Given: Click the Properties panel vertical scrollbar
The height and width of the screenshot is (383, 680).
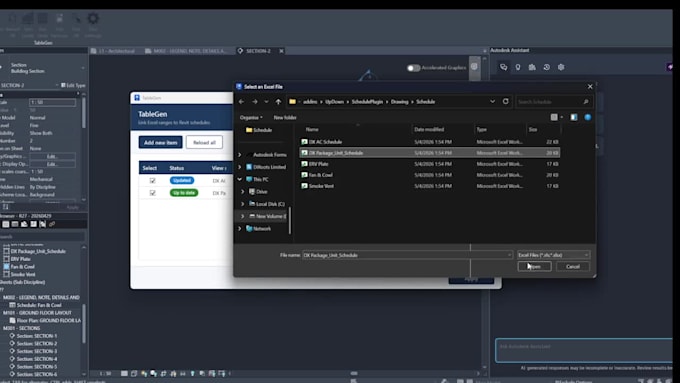Looking at the screenshot, I should pyautogui.click(x=84, y=113).
